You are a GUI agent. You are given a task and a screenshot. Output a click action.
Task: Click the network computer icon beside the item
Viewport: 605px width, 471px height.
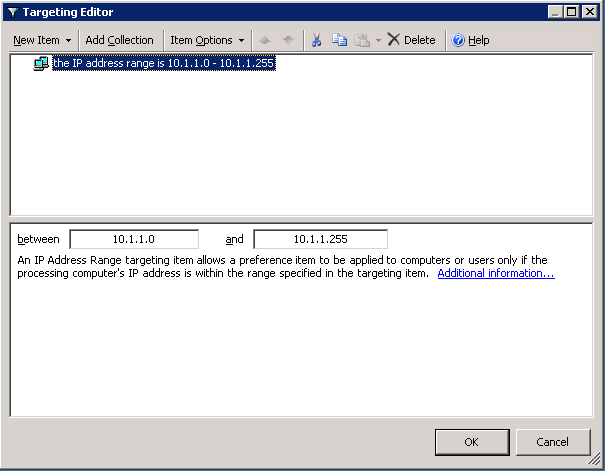(x=41, y=63)
